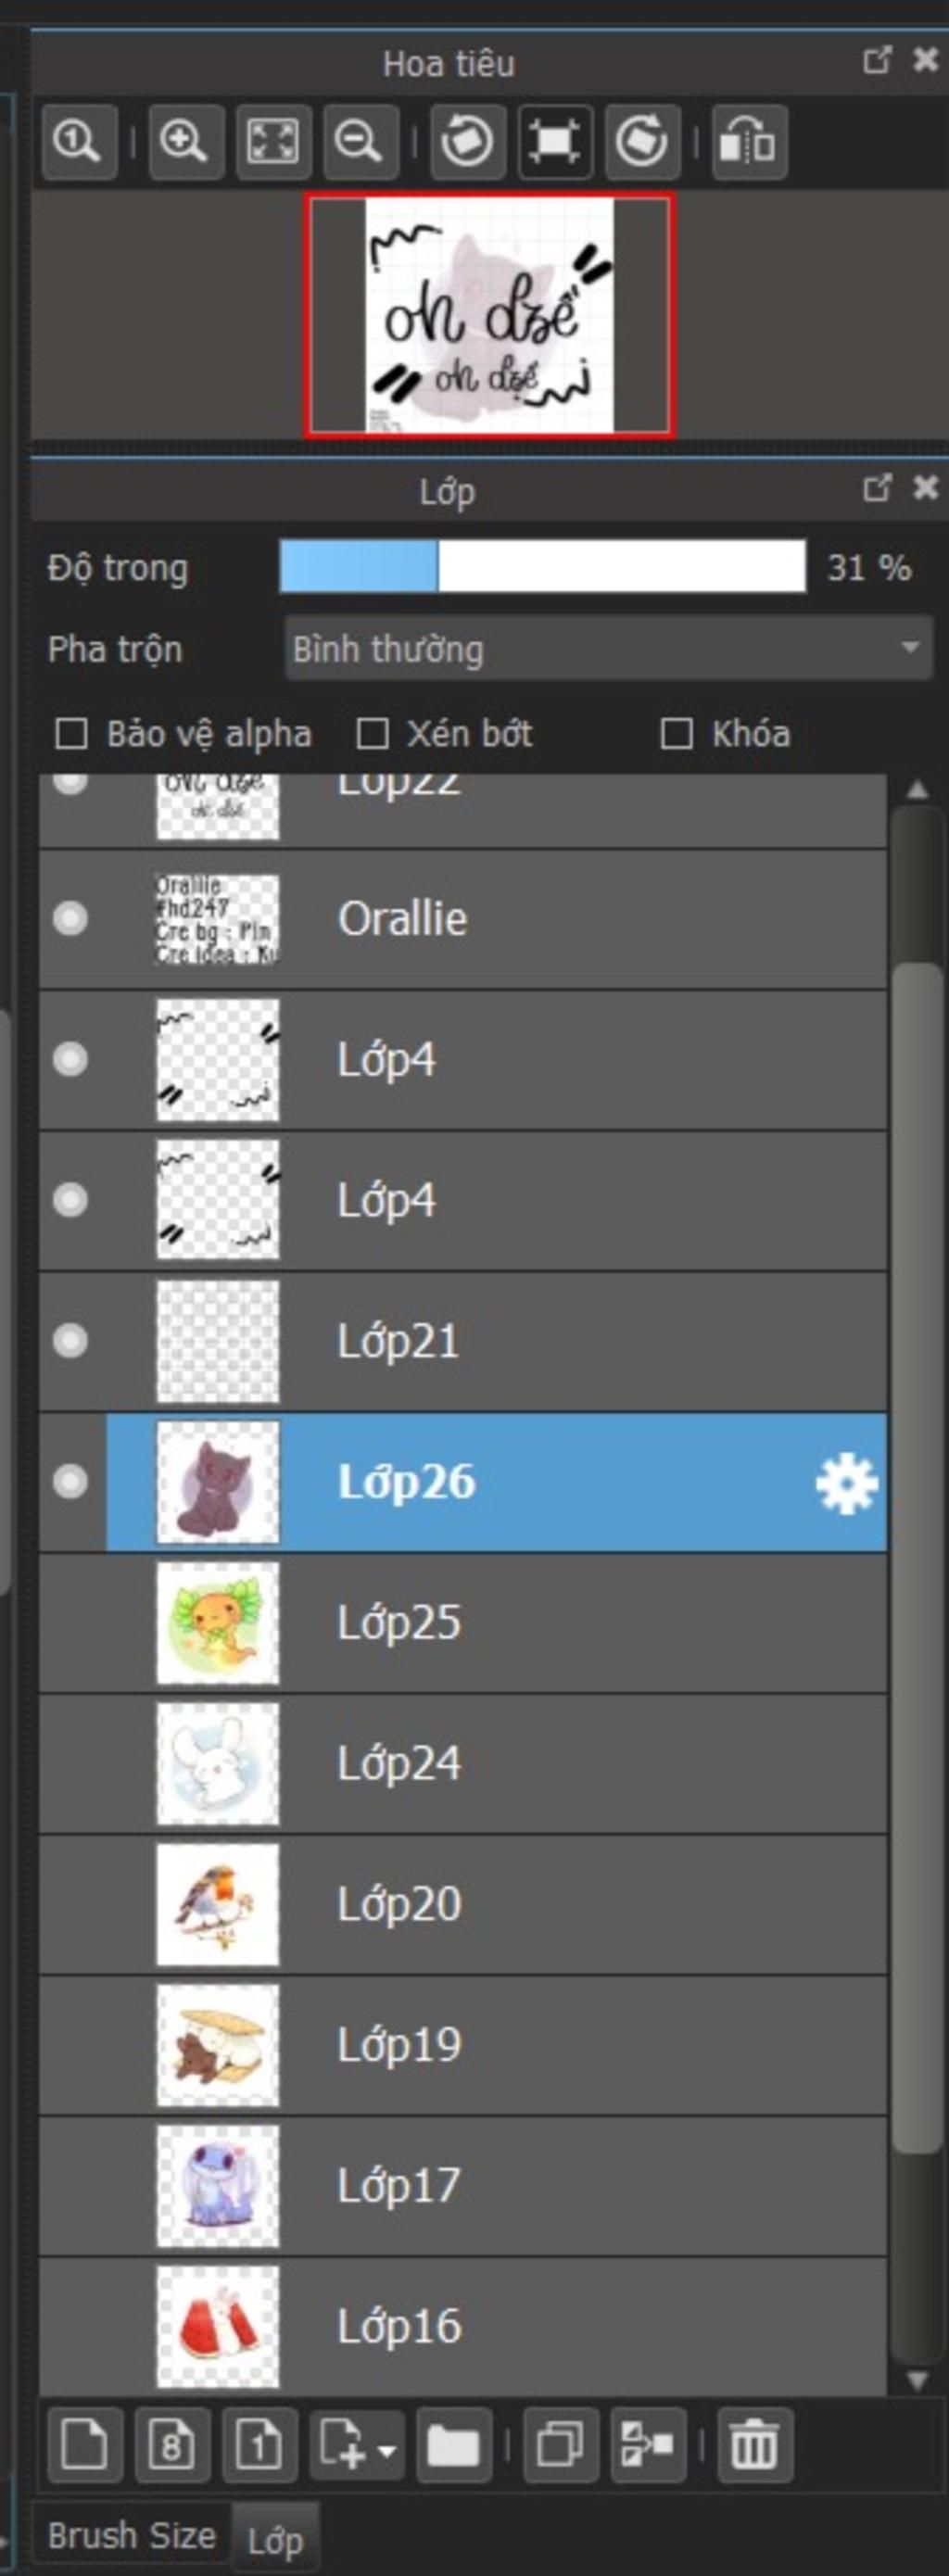The image size is (949, 2576).
Task: Duplicate the current layer
Action: 561,2445
